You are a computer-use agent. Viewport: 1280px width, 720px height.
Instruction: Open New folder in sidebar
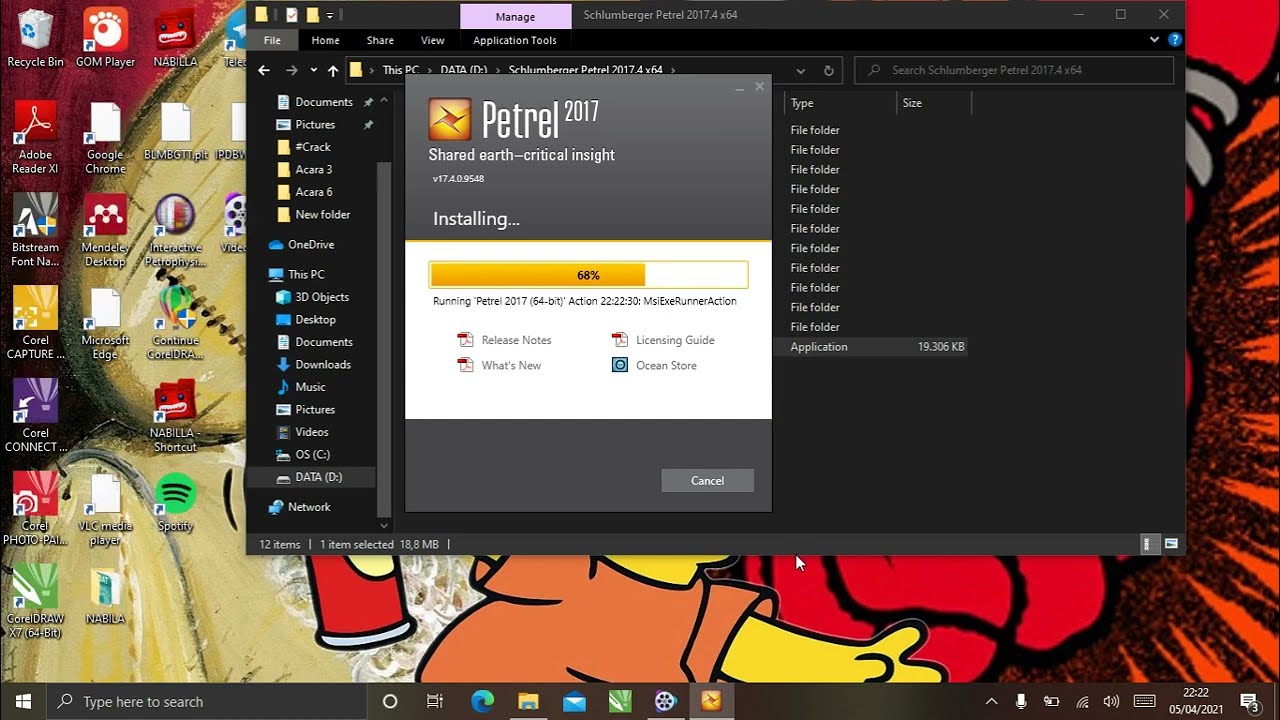click(x=313, y=214)
